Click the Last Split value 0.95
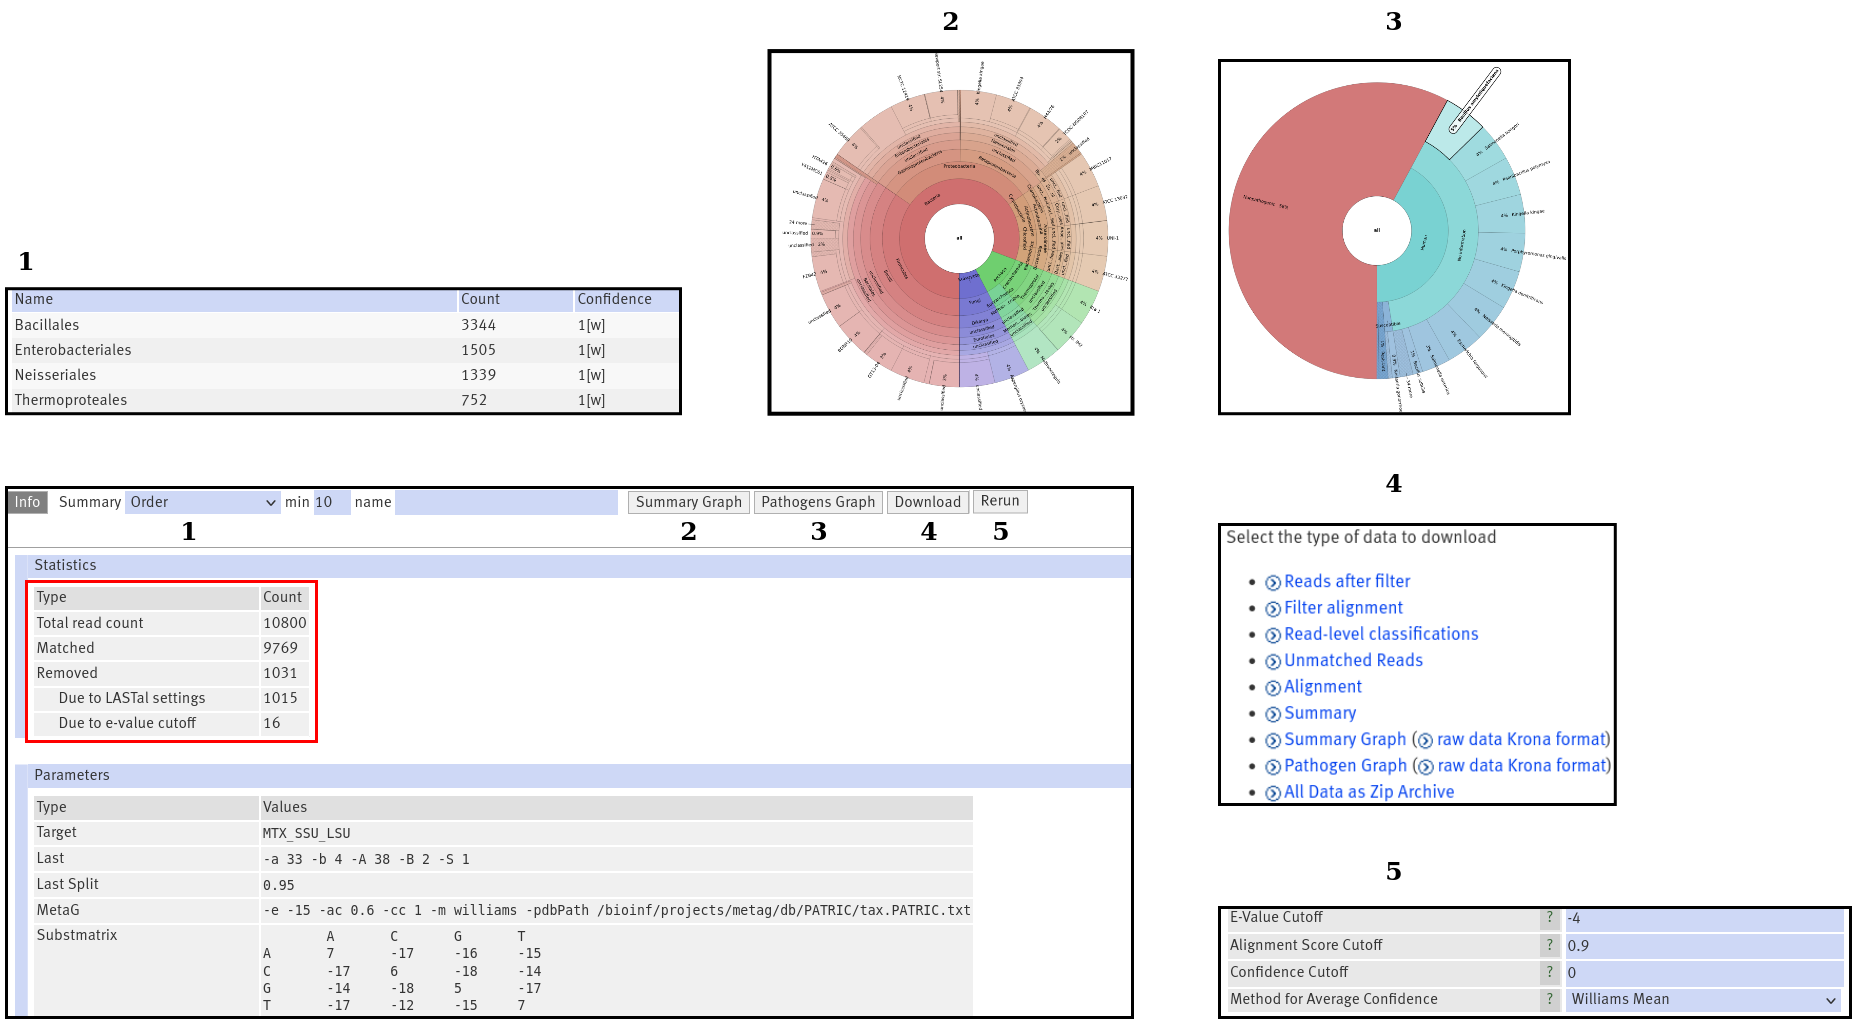 tap(279, 885)
